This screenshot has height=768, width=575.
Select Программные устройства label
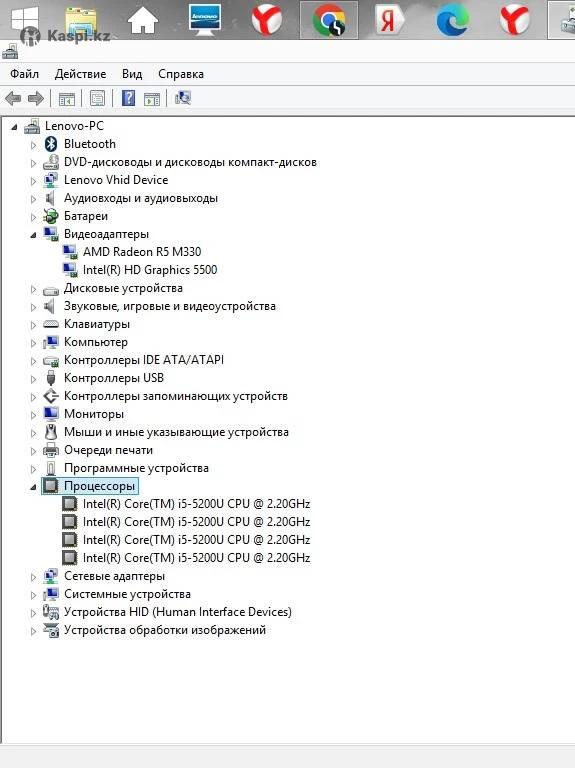pyautogui.click(x=136, y=468)
